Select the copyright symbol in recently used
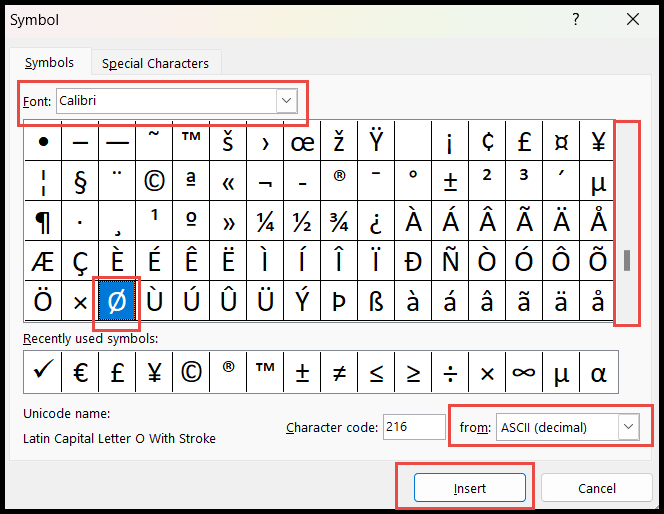664x514 pixels. point(191,372)
